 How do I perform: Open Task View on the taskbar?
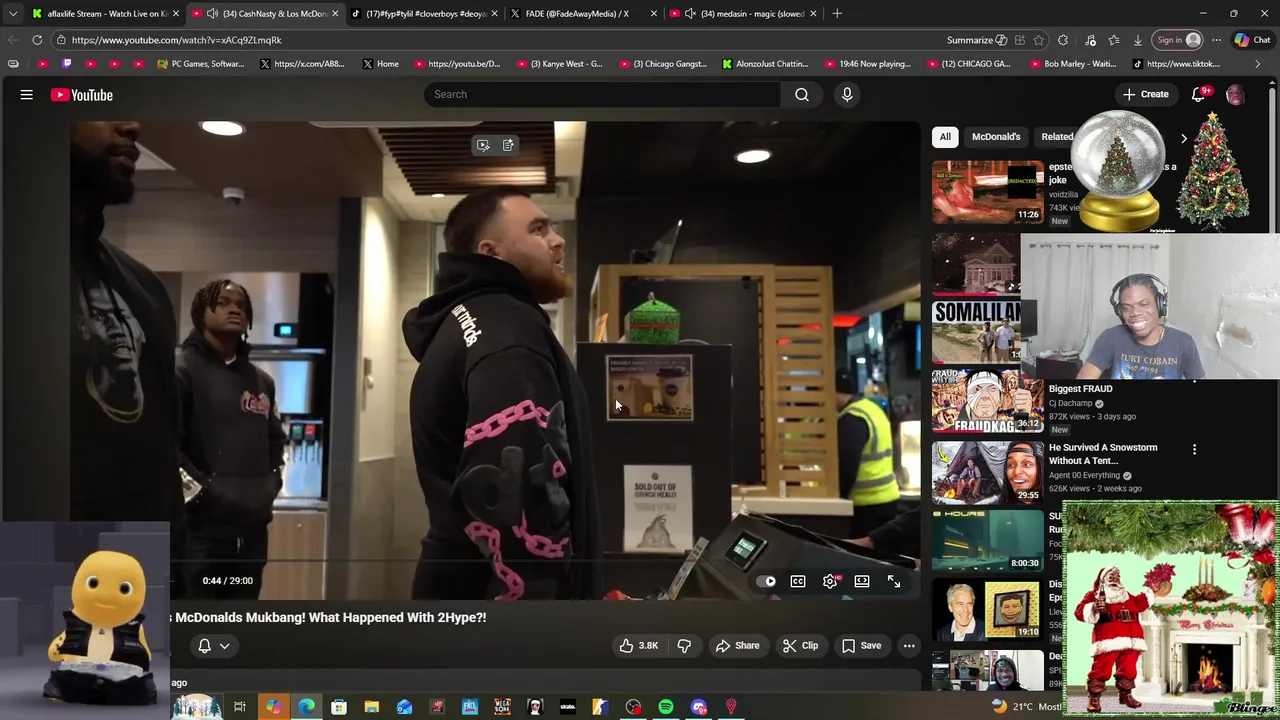point(240,707)
